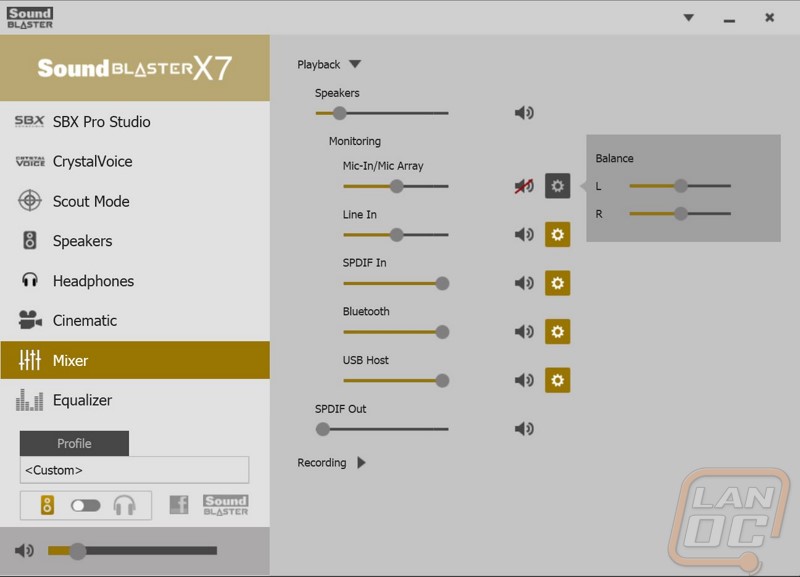The height and width of the screenshot is (577, 800).
Task: Select the Mixer page
Action: (x=135, y=360)
